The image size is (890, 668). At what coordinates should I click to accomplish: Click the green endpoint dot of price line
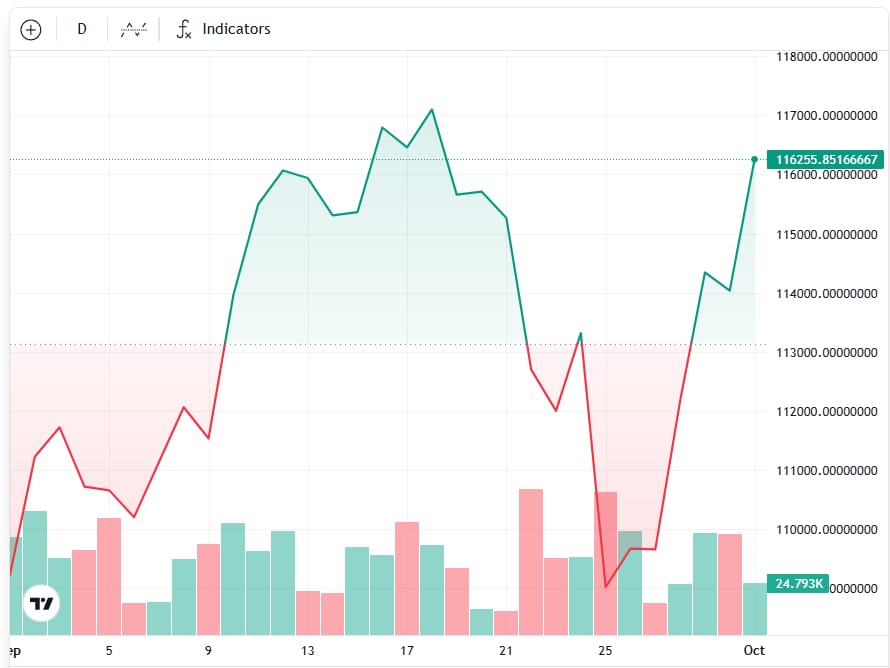click(x=754, y=159)
